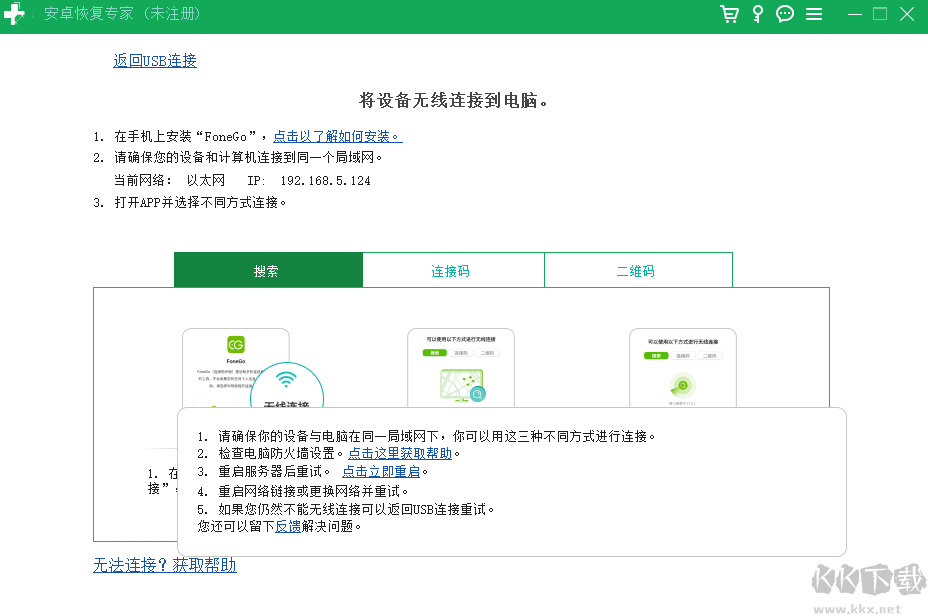
Task: Click the 返回USB连接 link
Action: tap(154, 61)
